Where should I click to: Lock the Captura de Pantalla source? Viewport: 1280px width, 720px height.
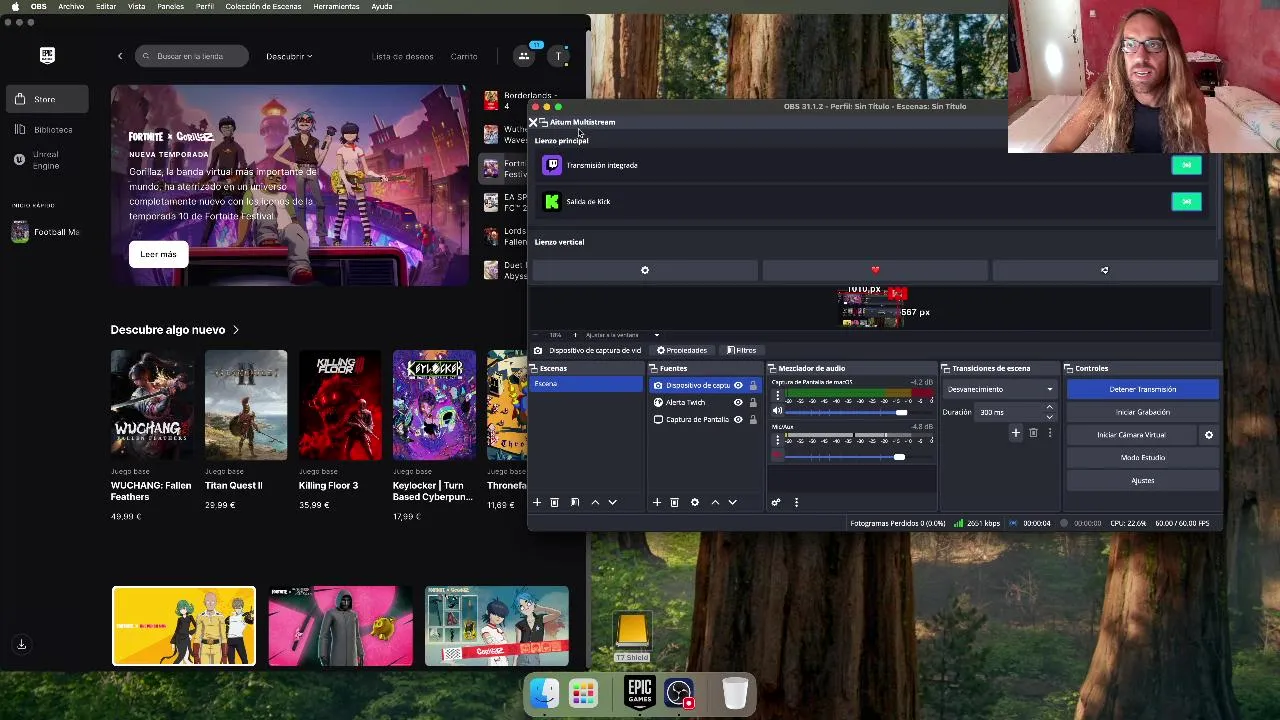pos(753,419)
